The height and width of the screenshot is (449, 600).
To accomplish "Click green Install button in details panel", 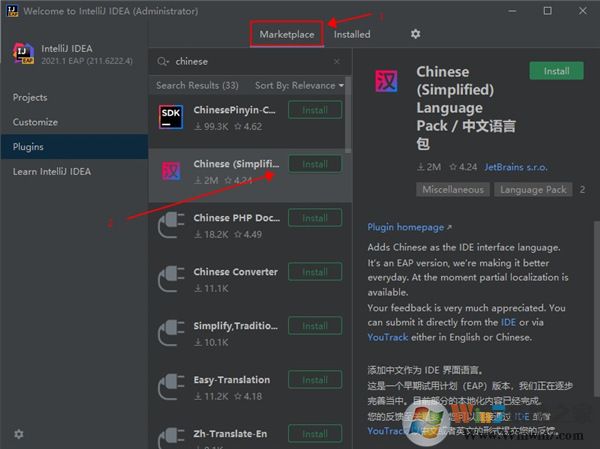I will [556, 71].
